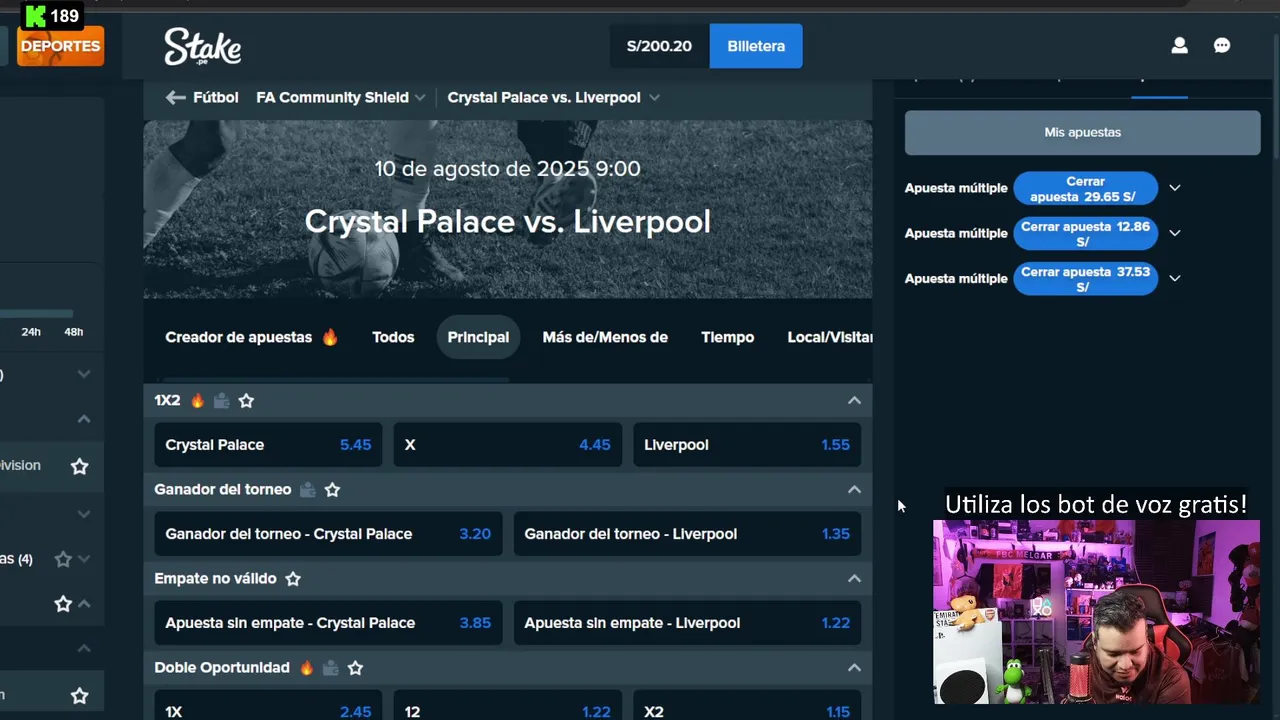The width and height of the screenshot is (1280, 720).
Task: Collapse the Doble Oportunidad section
Action: (x=854, y=667)
